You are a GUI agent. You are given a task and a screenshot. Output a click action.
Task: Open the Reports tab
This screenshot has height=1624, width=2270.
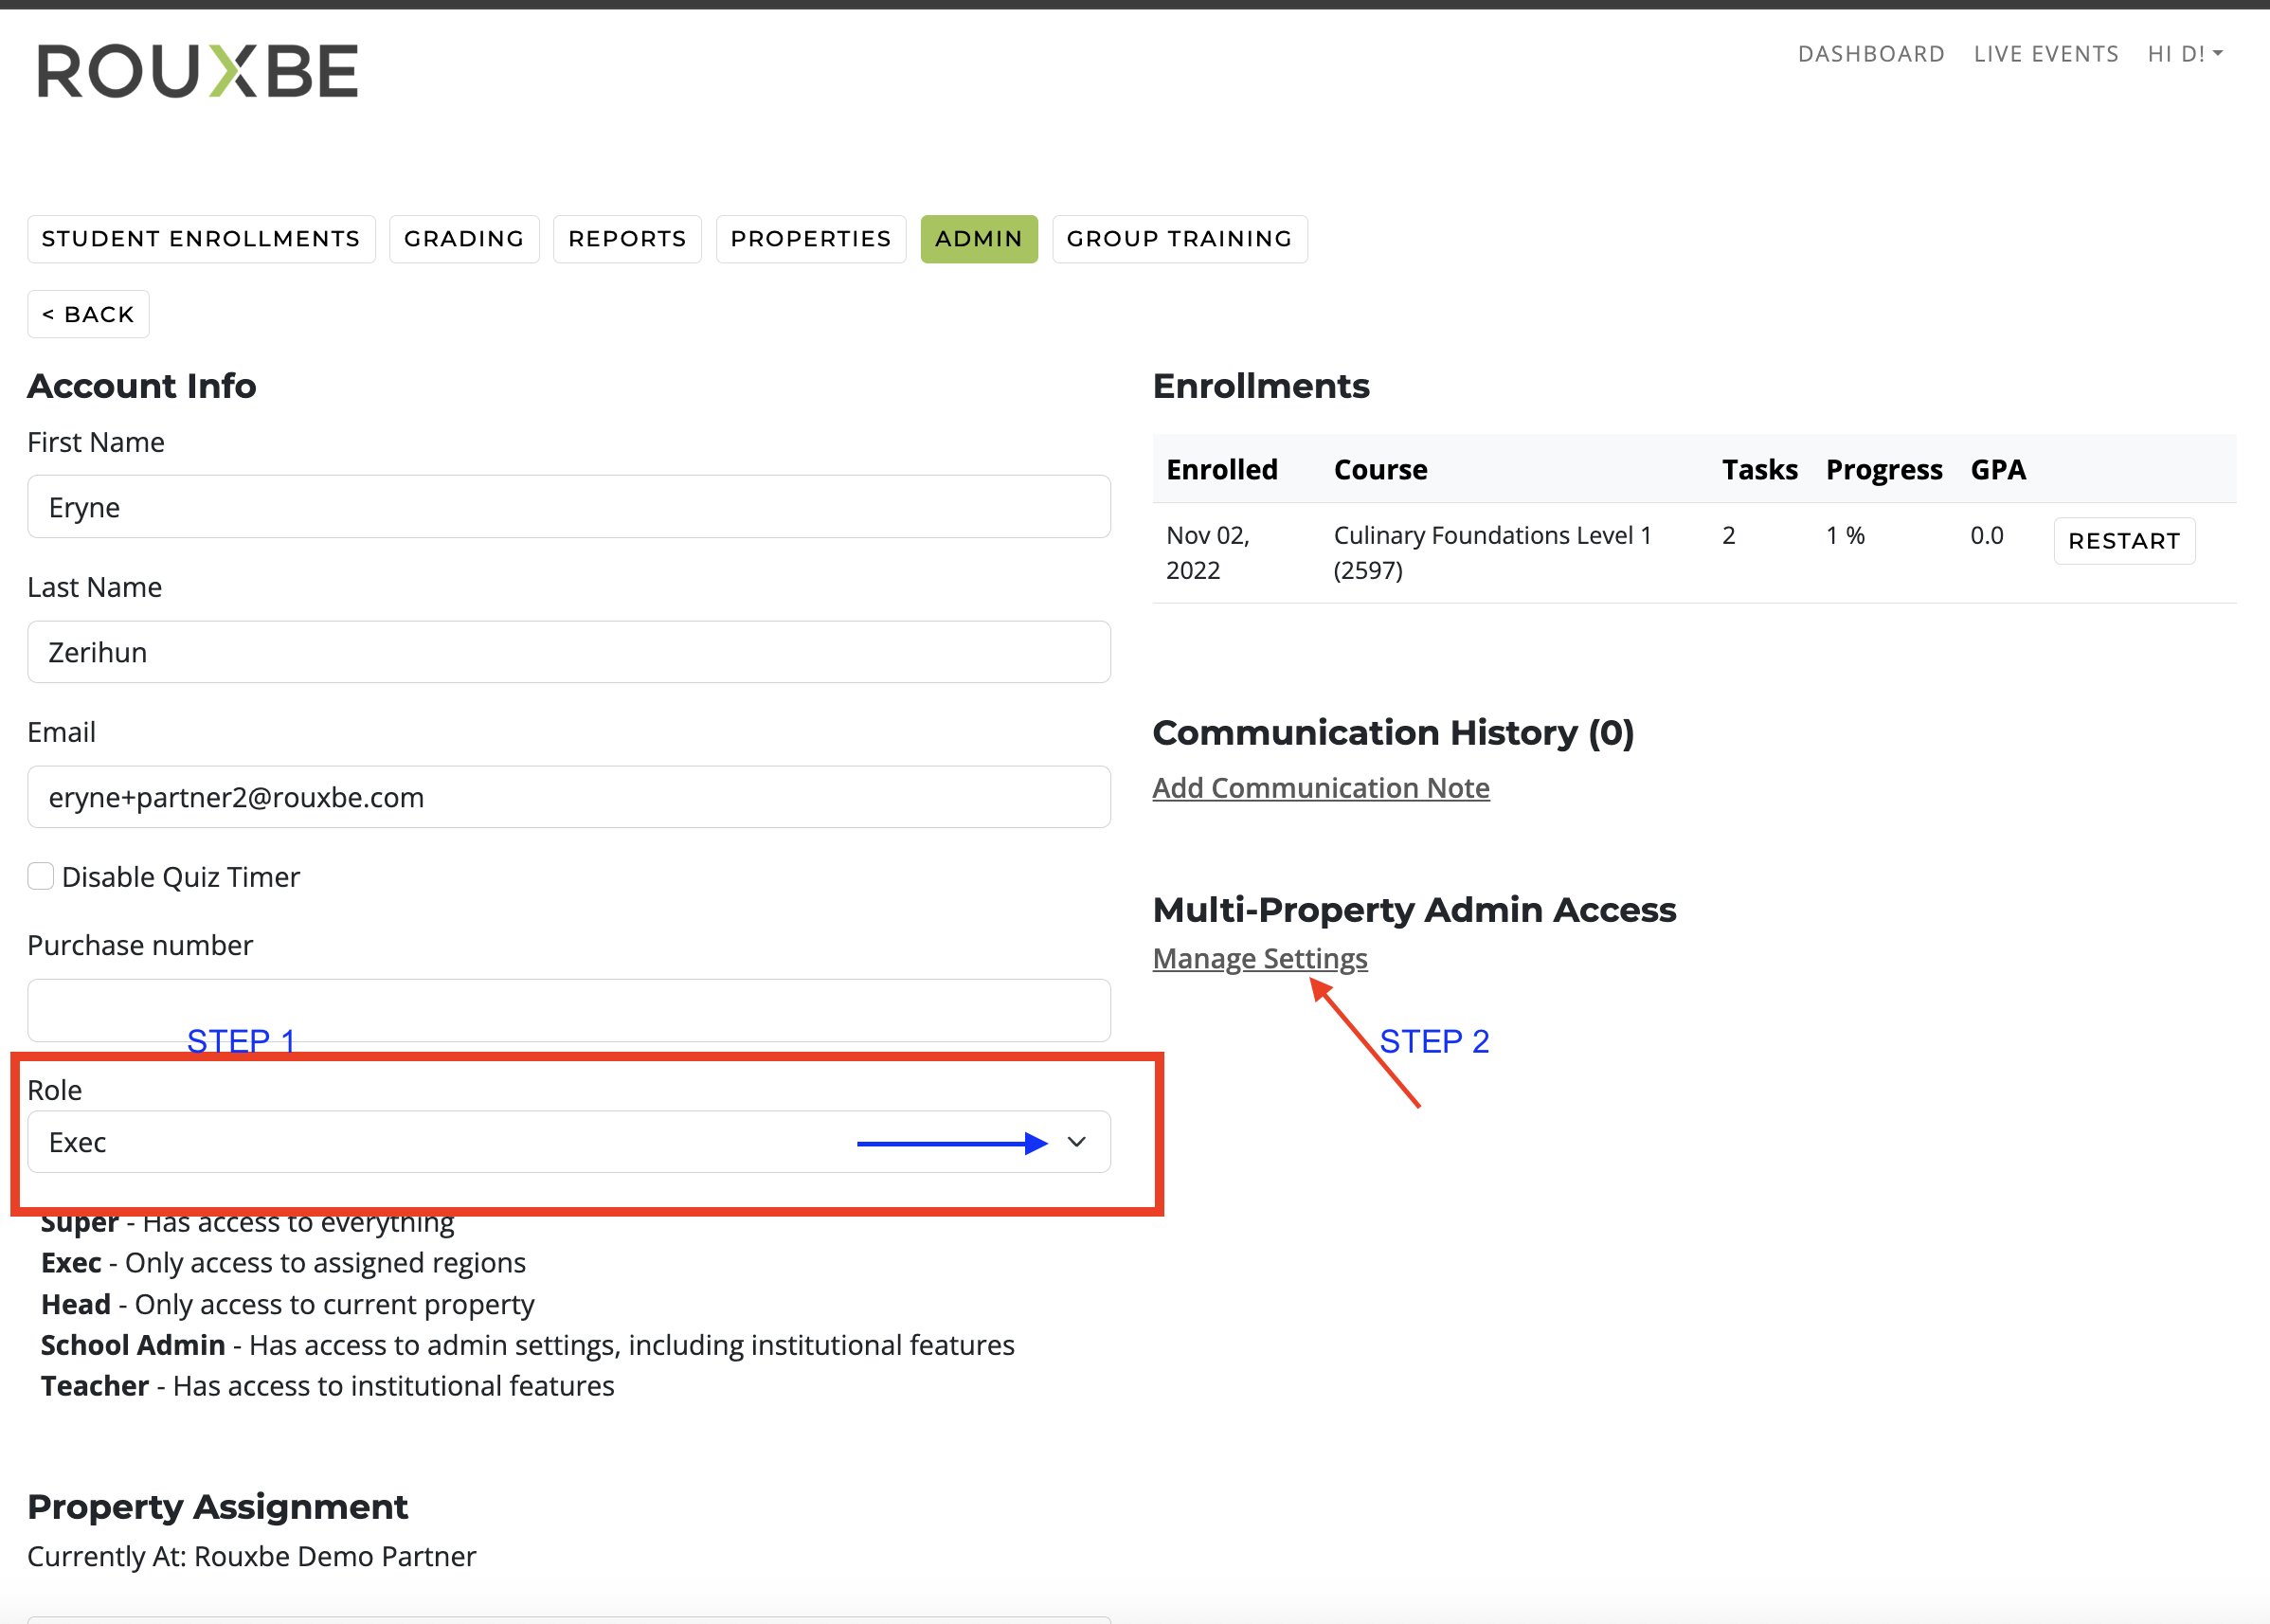(x=627, y=239)
